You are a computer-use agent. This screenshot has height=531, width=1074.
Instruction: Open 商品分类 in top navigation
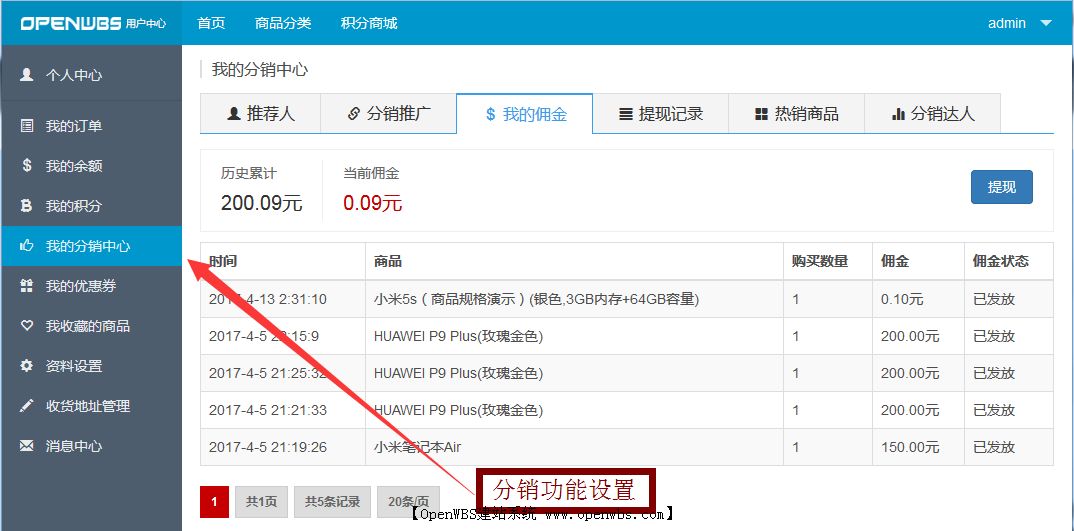tap(283, 23)
